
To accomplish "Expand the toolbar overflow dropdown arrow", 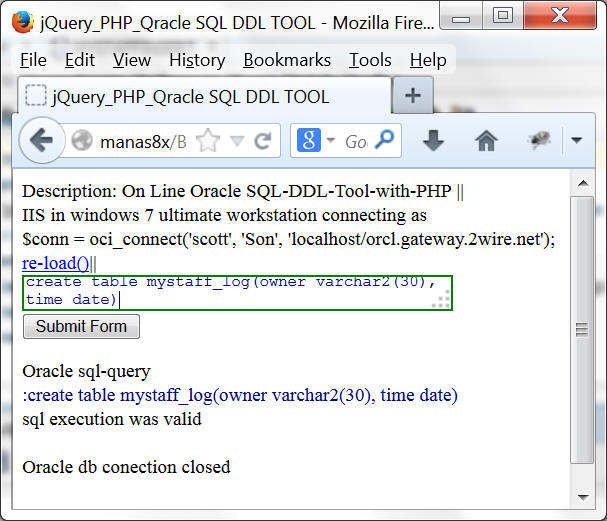I will [x=577, y=140].
